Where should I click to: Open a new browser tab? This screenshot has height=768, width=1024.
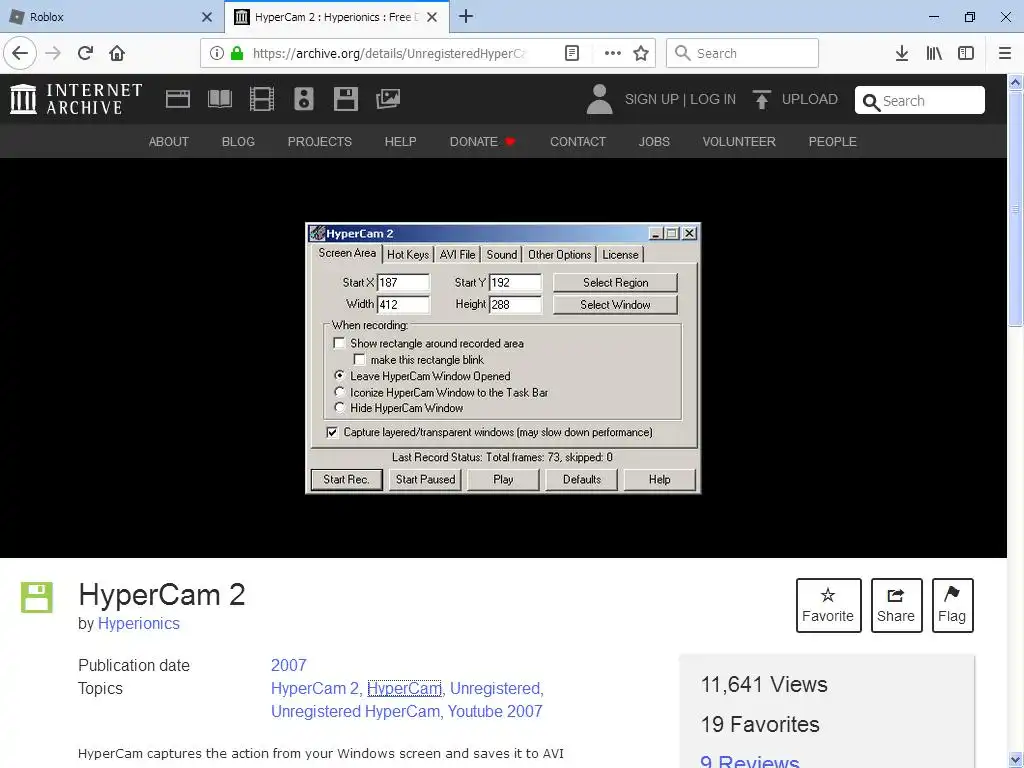pyautogui.click(x=466, y=16)
